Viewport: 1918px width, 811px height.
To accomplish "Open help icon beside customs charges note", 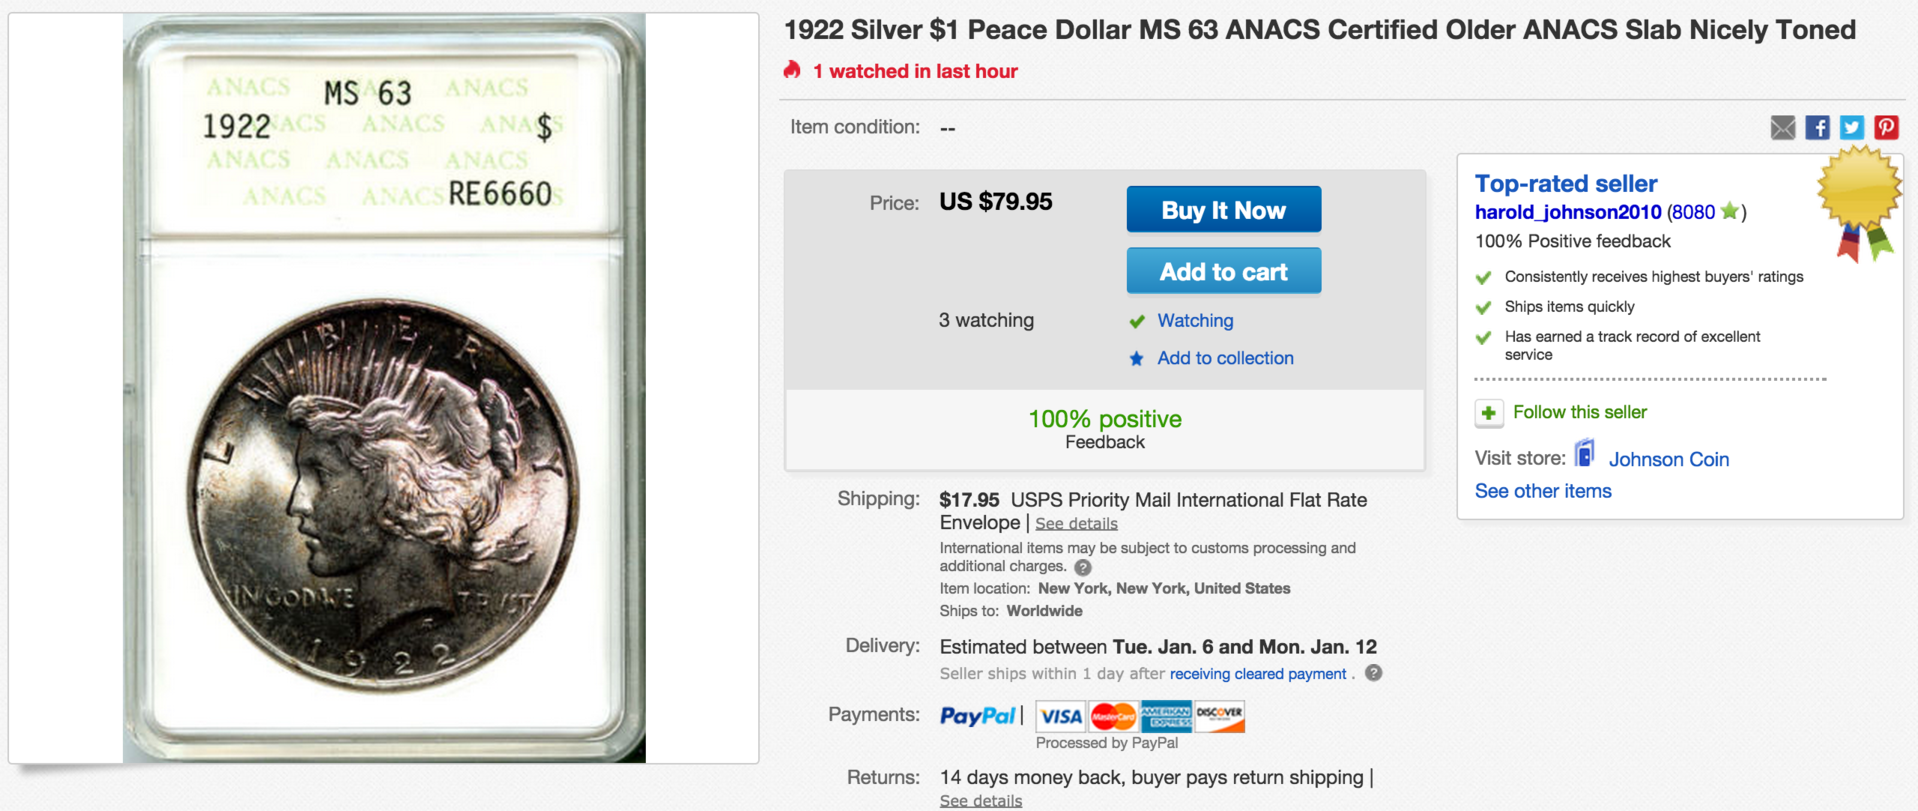I will tap(1083, 567).
